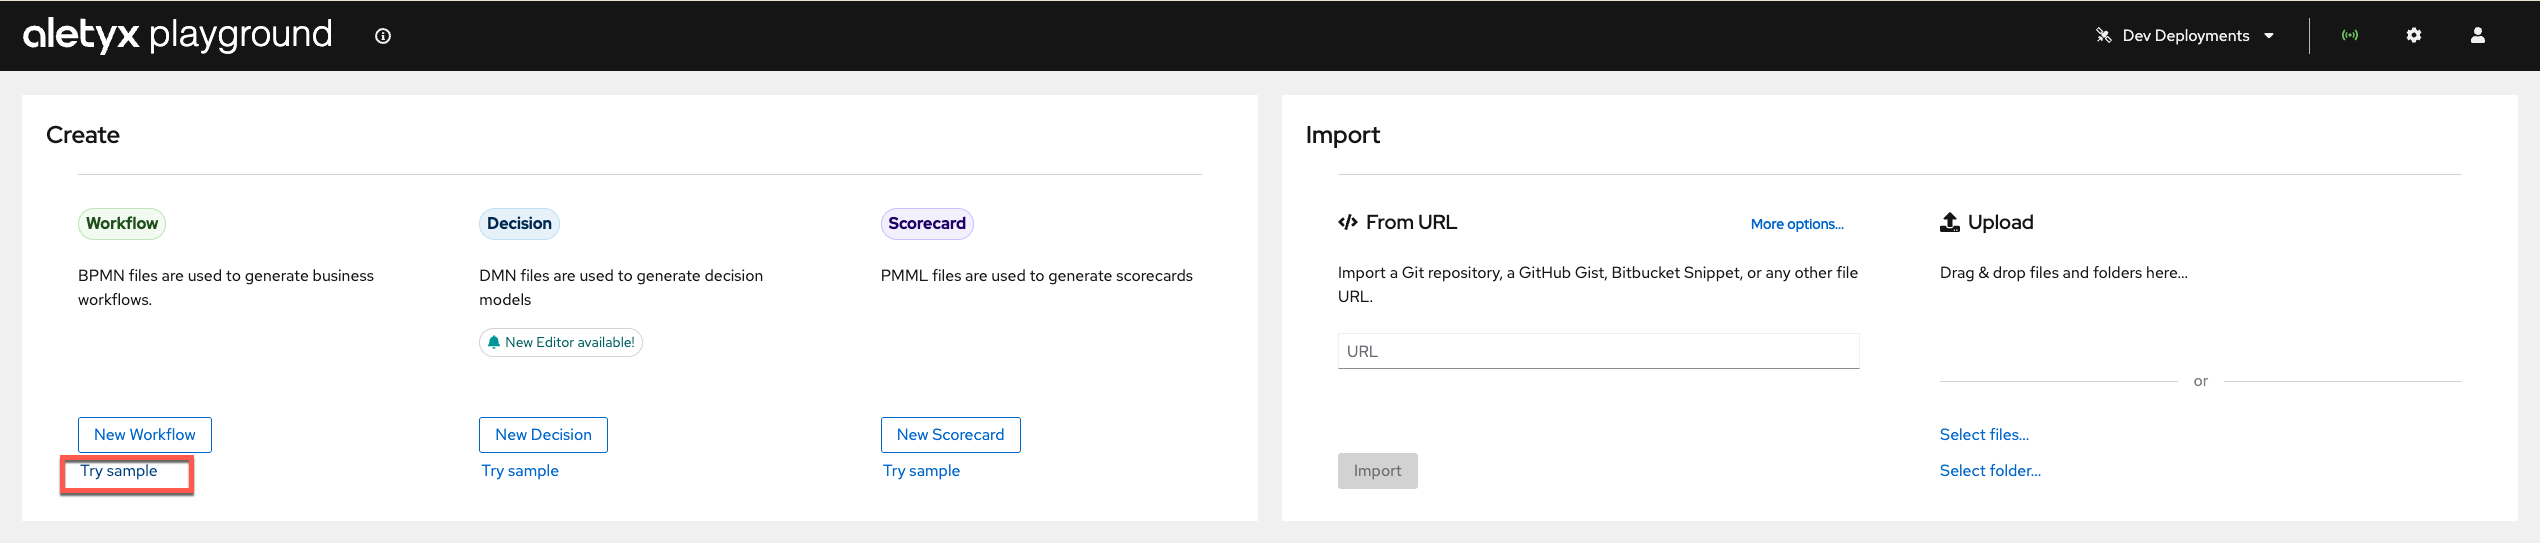Click the Dev Deployments icon
The image size is (2540, 543).
2104,35
